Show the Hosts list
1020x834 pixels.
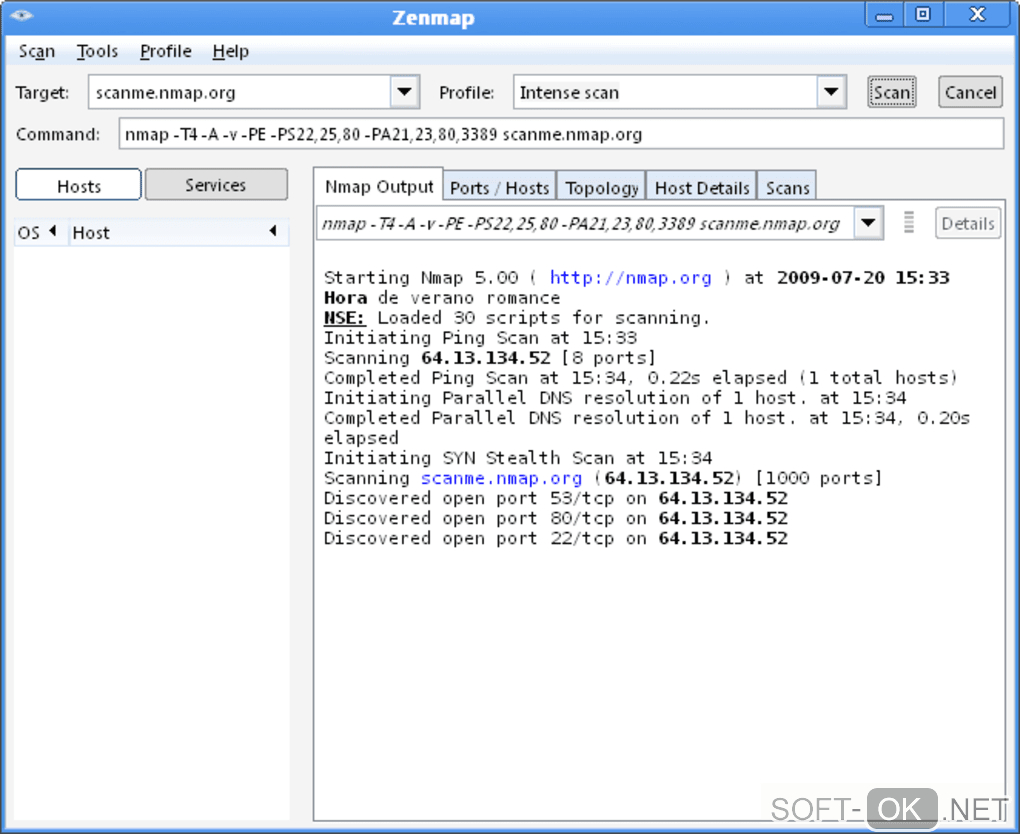pyautogui.click(x=78, y=185)
